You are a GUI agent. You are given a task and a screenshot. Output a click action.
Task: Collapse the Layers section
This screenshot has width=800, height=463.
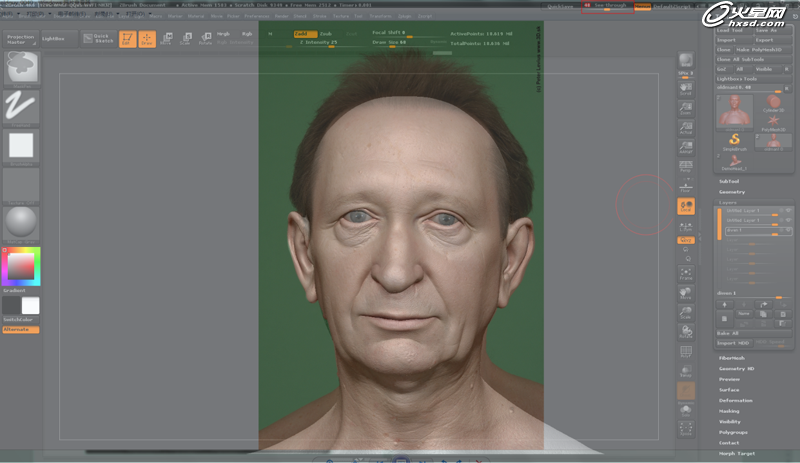[728, 203]
